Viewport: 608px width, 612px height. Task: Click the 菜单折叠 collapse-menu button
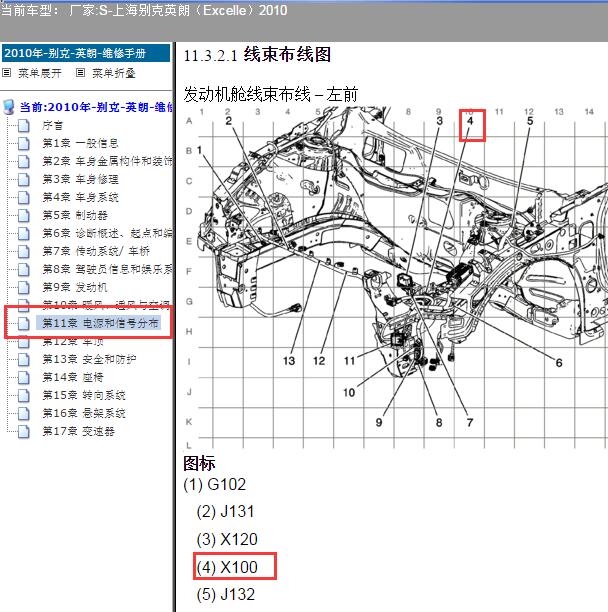pos(114,73)
